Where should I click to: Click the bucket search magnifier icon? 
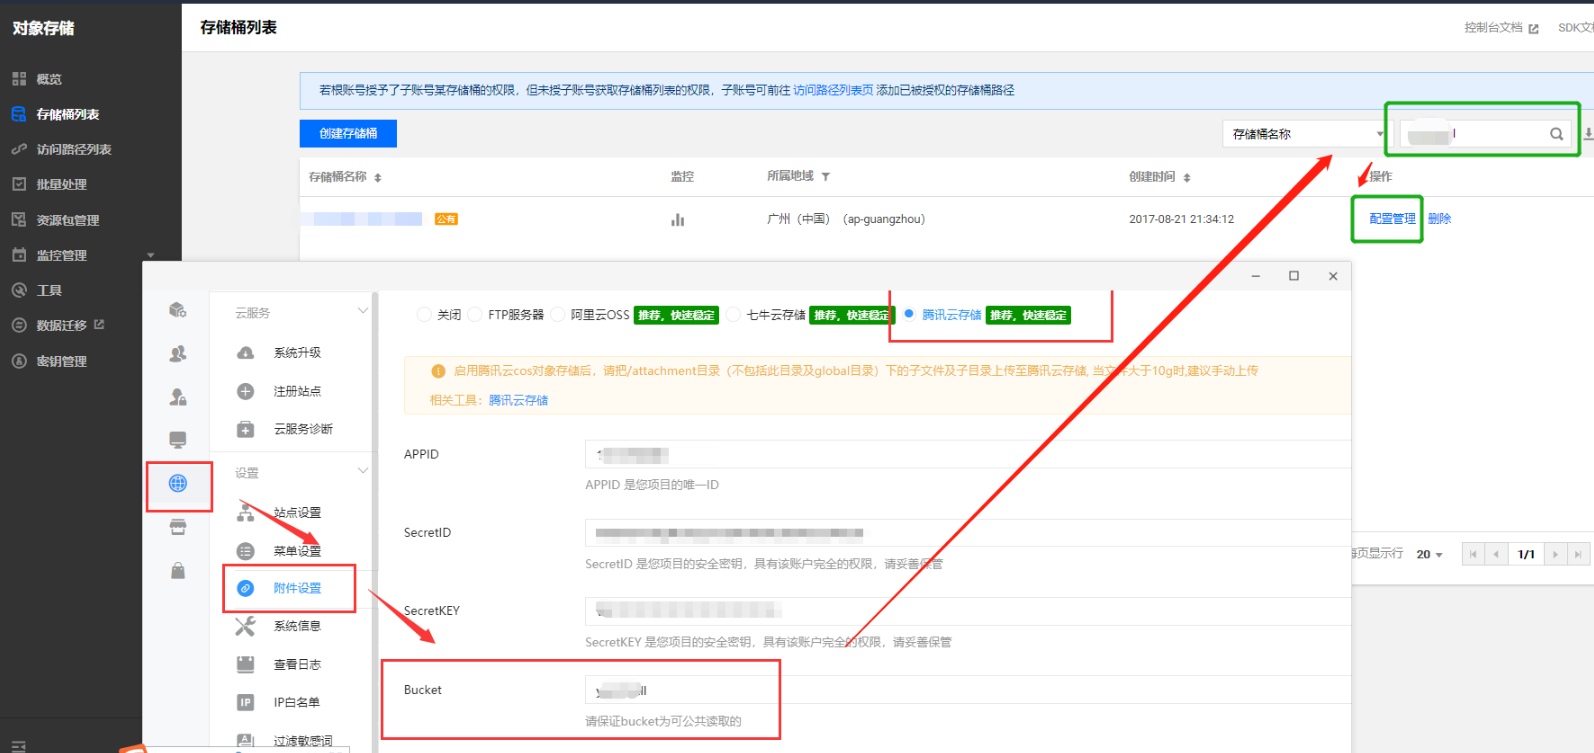[1556, 134]
